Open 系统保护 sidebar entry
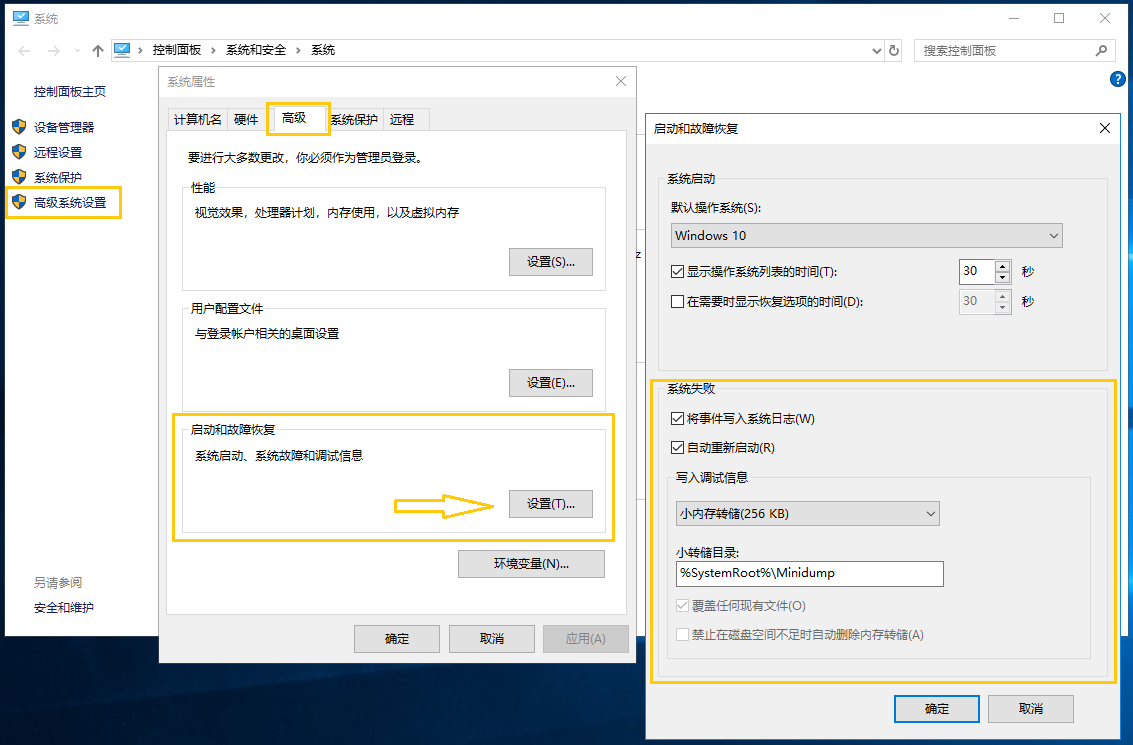This screenshot has height=745, width=1133. (x=59, y=177)
